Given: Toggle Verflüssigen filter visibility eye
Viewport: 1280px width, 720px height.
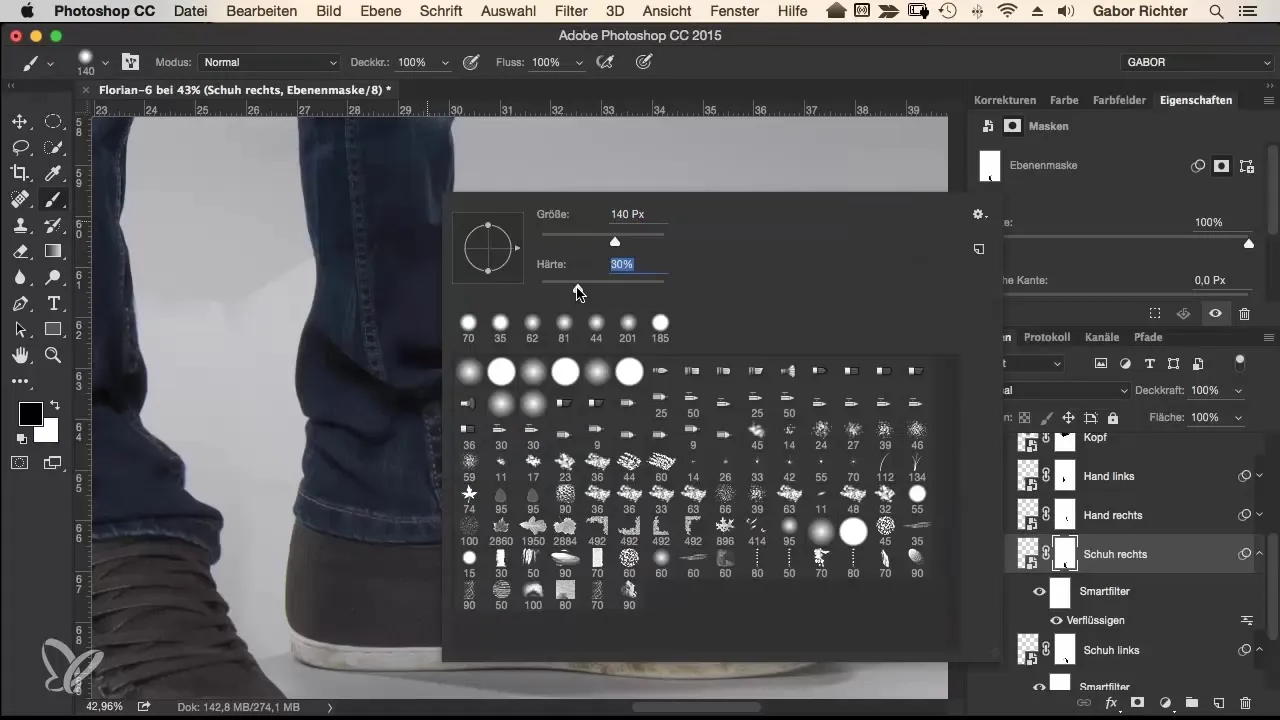Looking at the screenshot, I should (x=1057, y=620).
